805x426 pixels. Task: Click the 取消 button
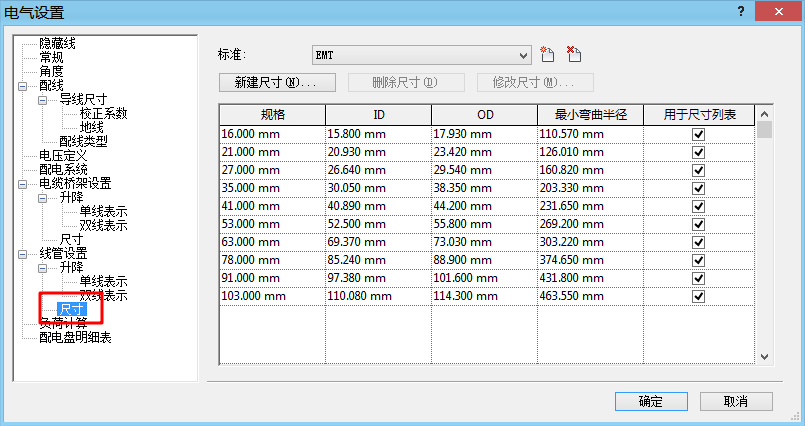736,401
